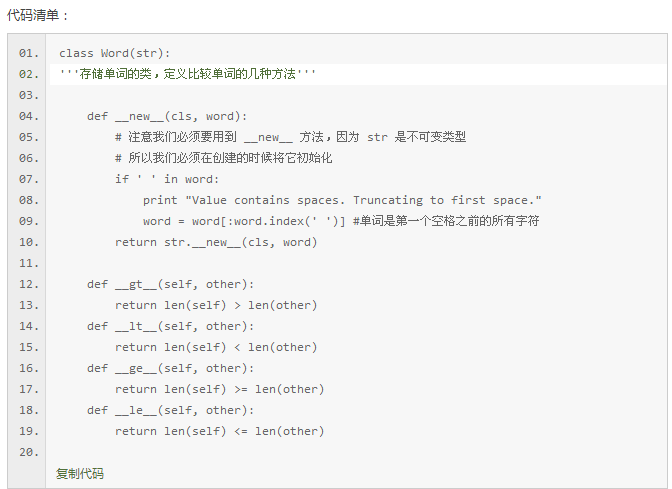
Task: Click return str.__new__(cls, word) line
Action: coord(216,242)
